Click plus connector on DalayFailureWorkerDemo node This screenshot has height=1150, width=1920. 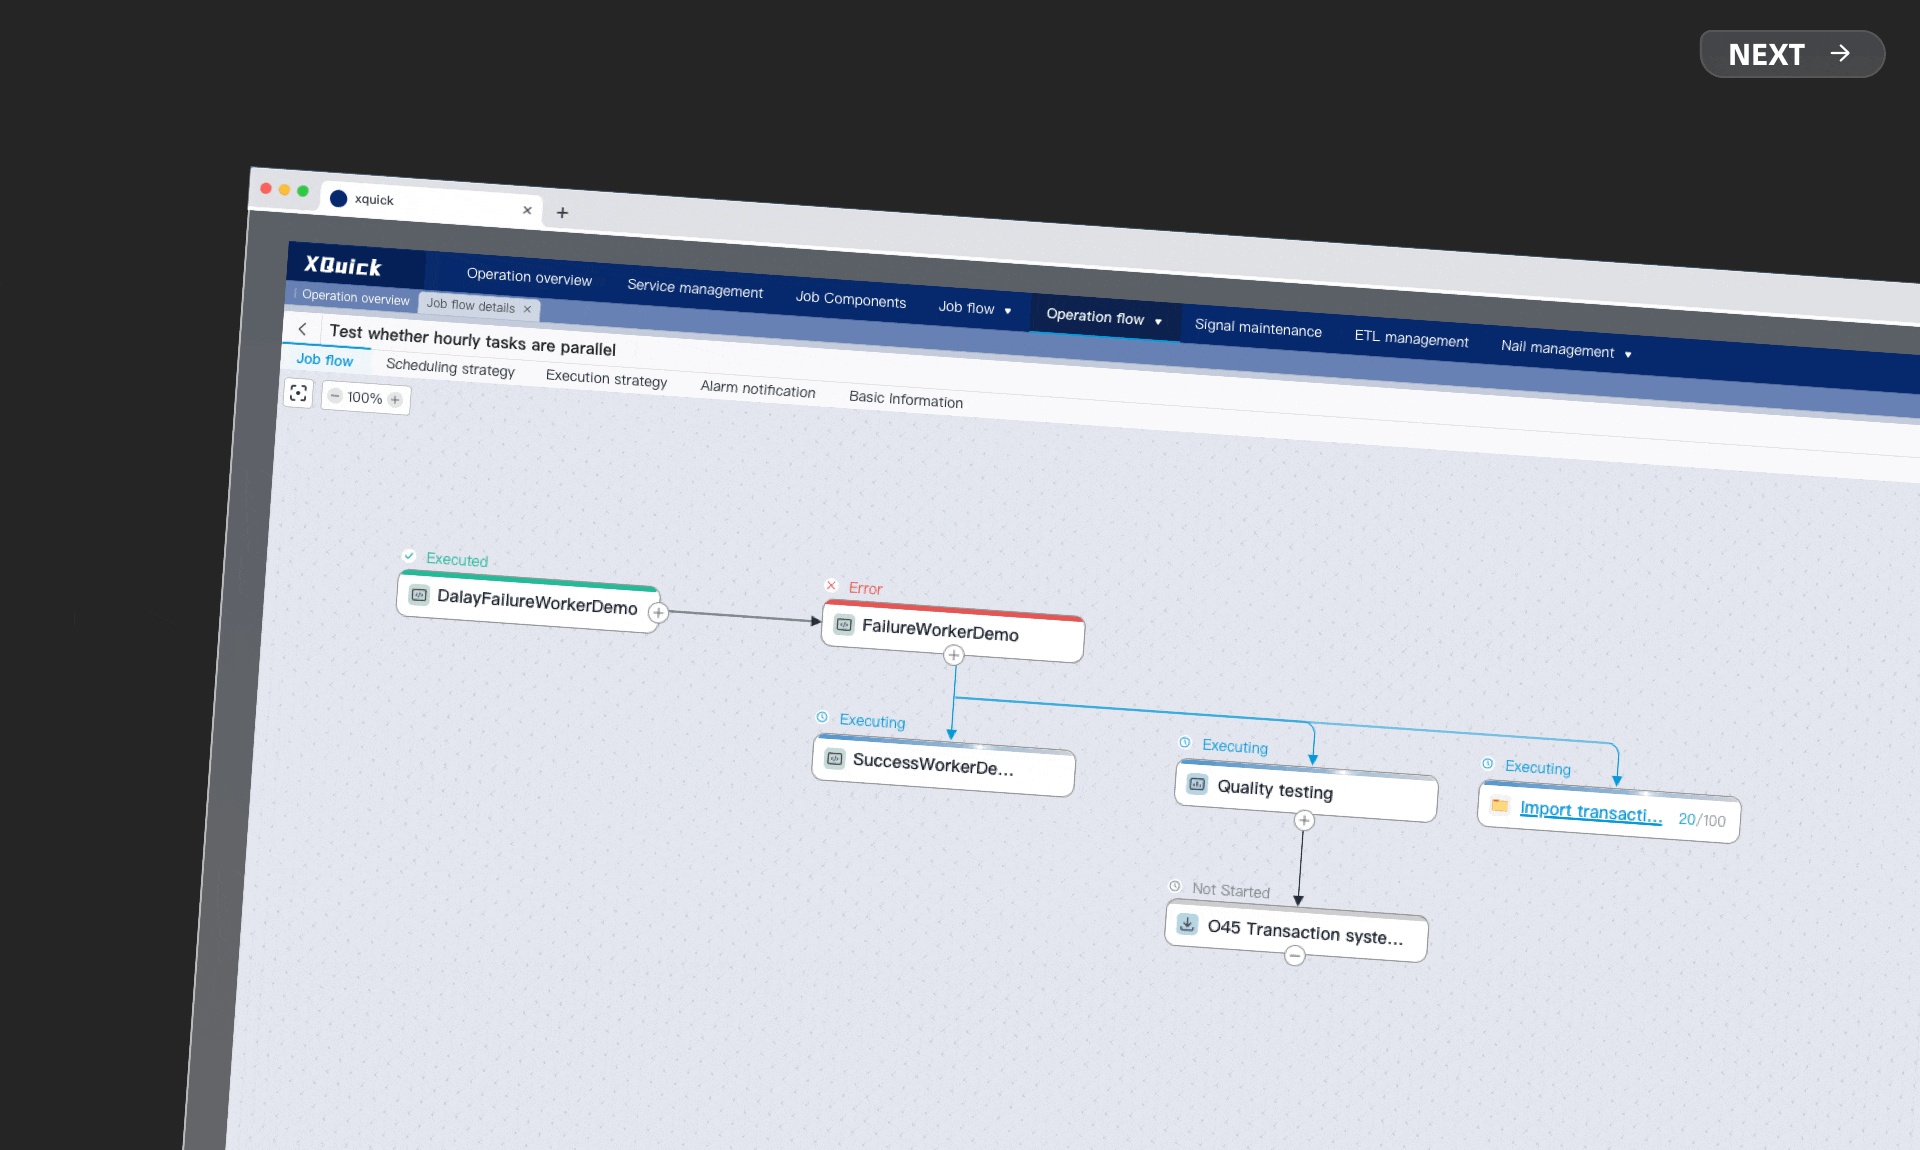pyautogui.click(x=658, y=613)
